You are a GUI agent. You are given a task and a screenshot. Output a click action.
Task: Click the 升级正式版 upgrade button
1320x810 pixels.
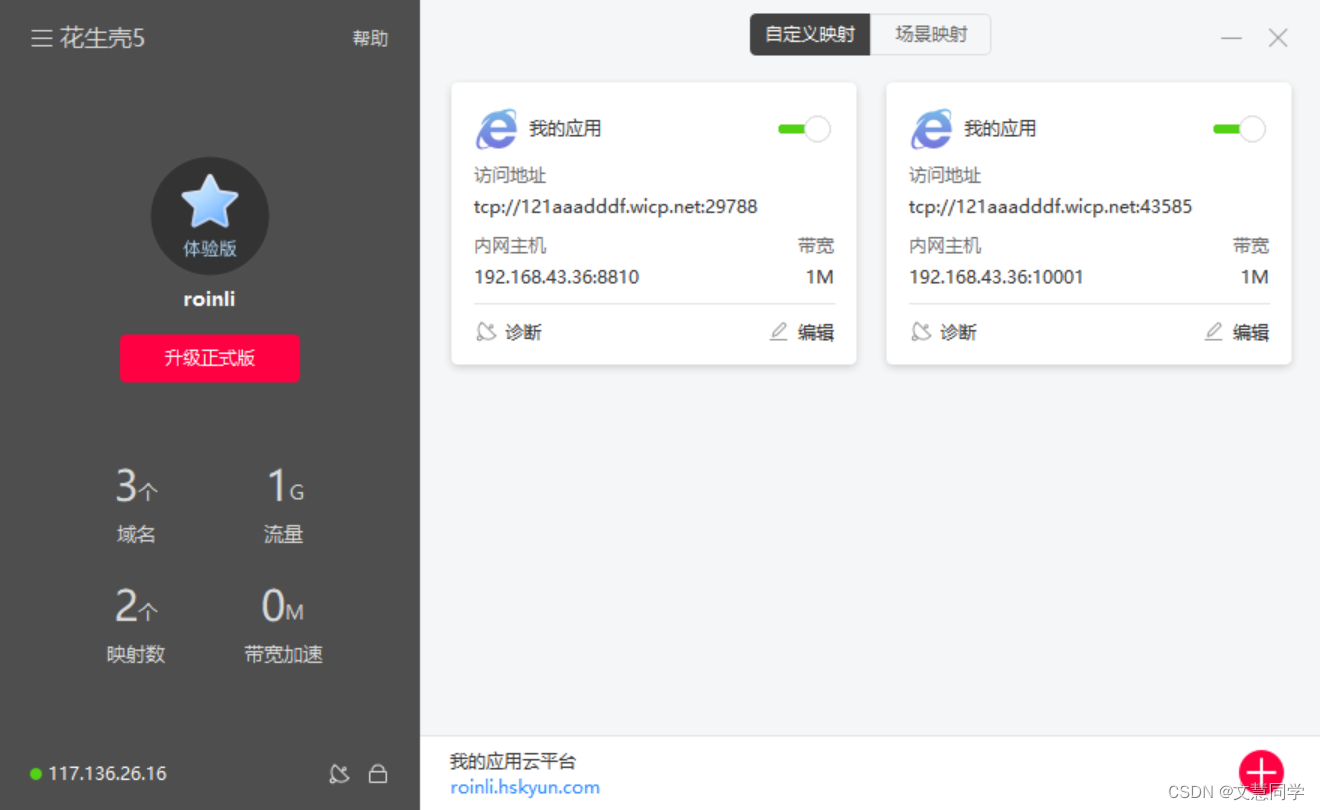[210, 358]
